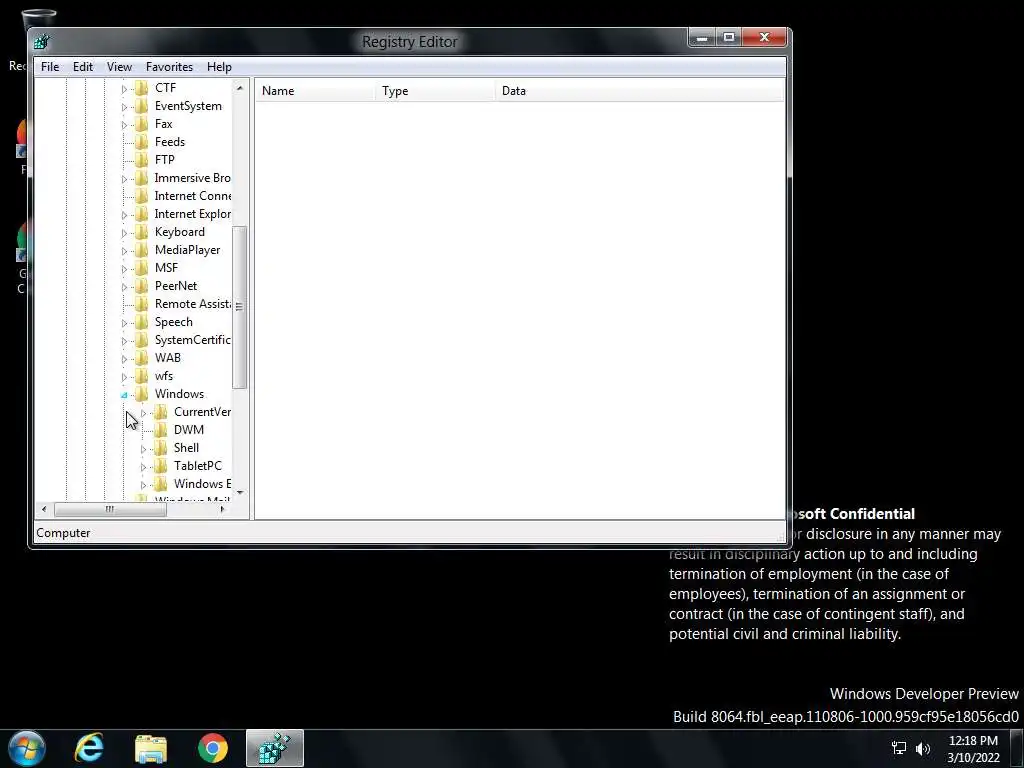Select the DWM folder icon
This screenshot has width=1024, height=768.
click(161, 430)
